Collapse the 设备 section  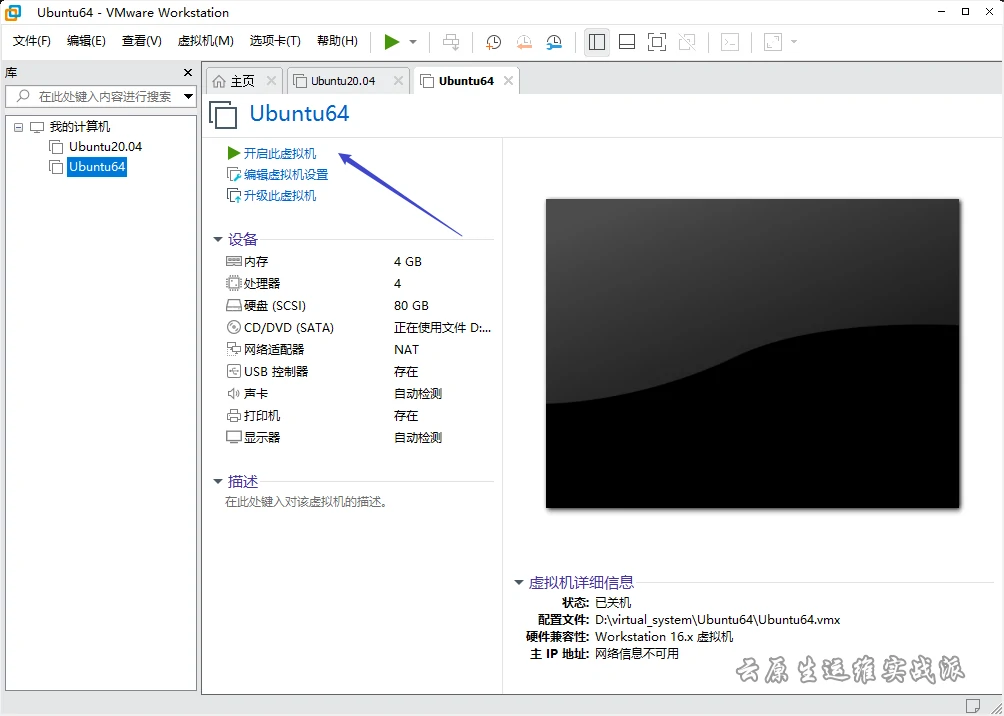(218, 240)
